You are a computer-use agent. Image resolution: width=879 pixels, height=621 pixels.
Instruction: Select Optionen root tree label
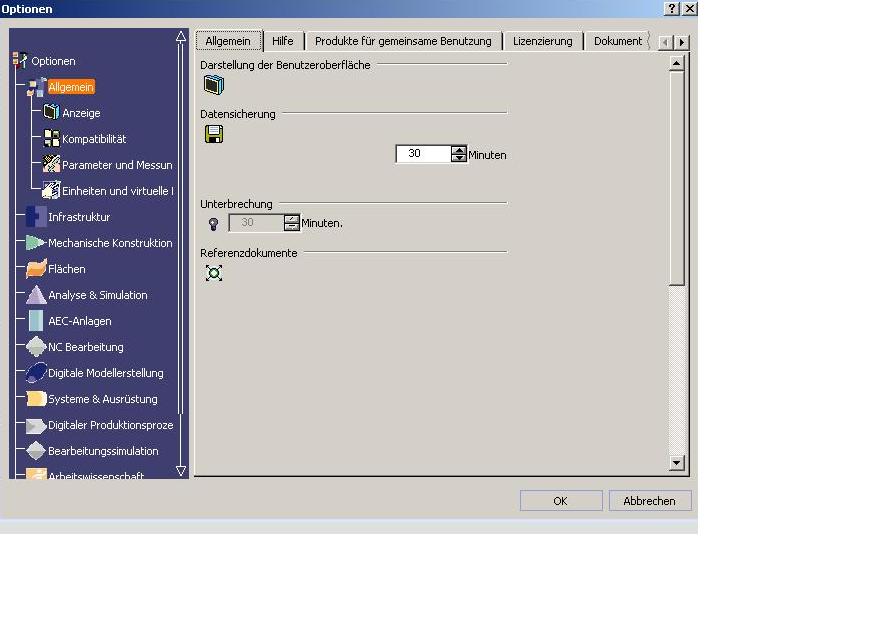(x=53, y=61)
